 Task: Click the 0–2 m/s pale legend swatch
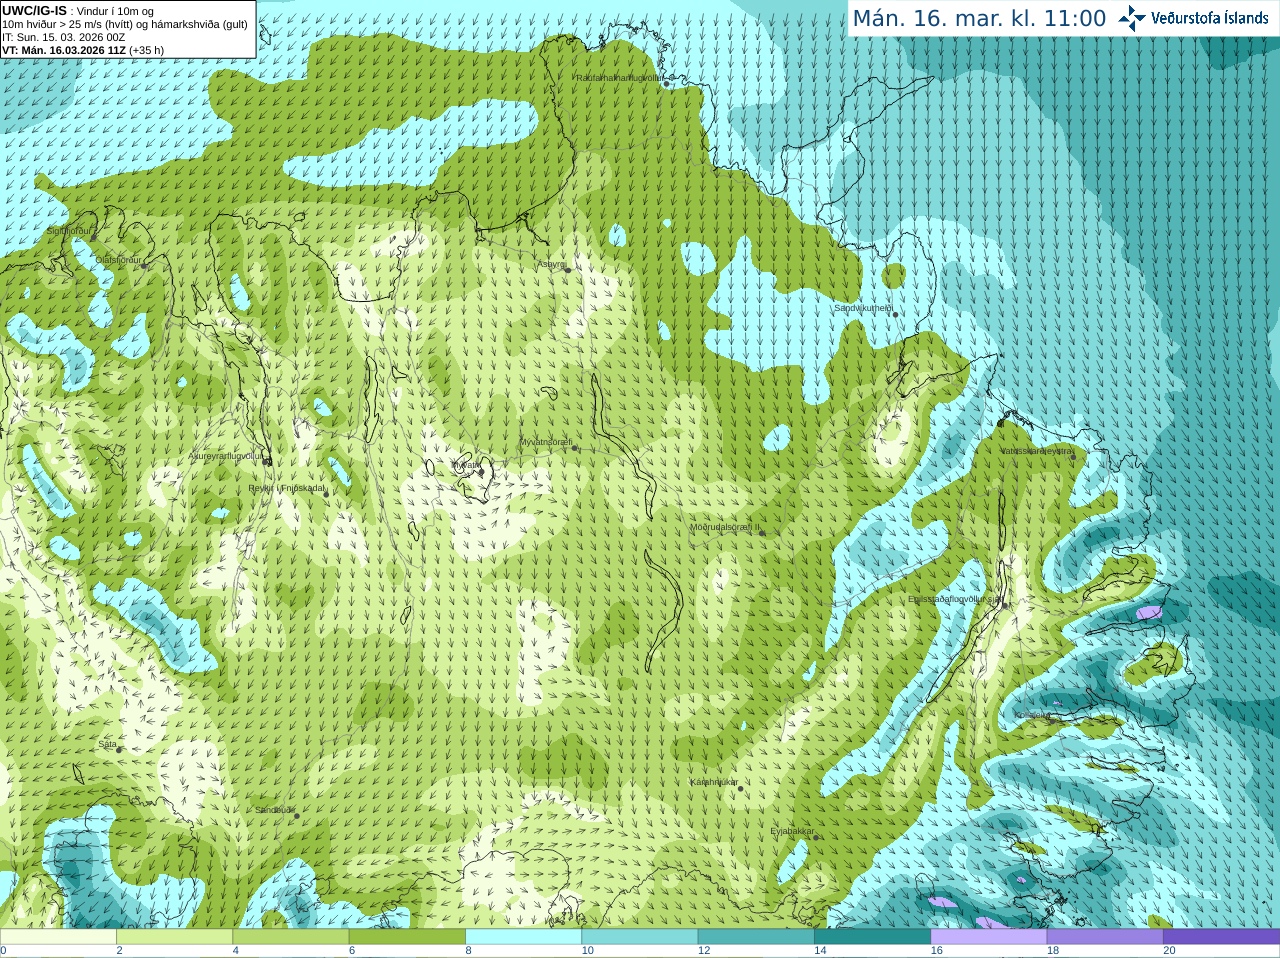click(58, 937)
